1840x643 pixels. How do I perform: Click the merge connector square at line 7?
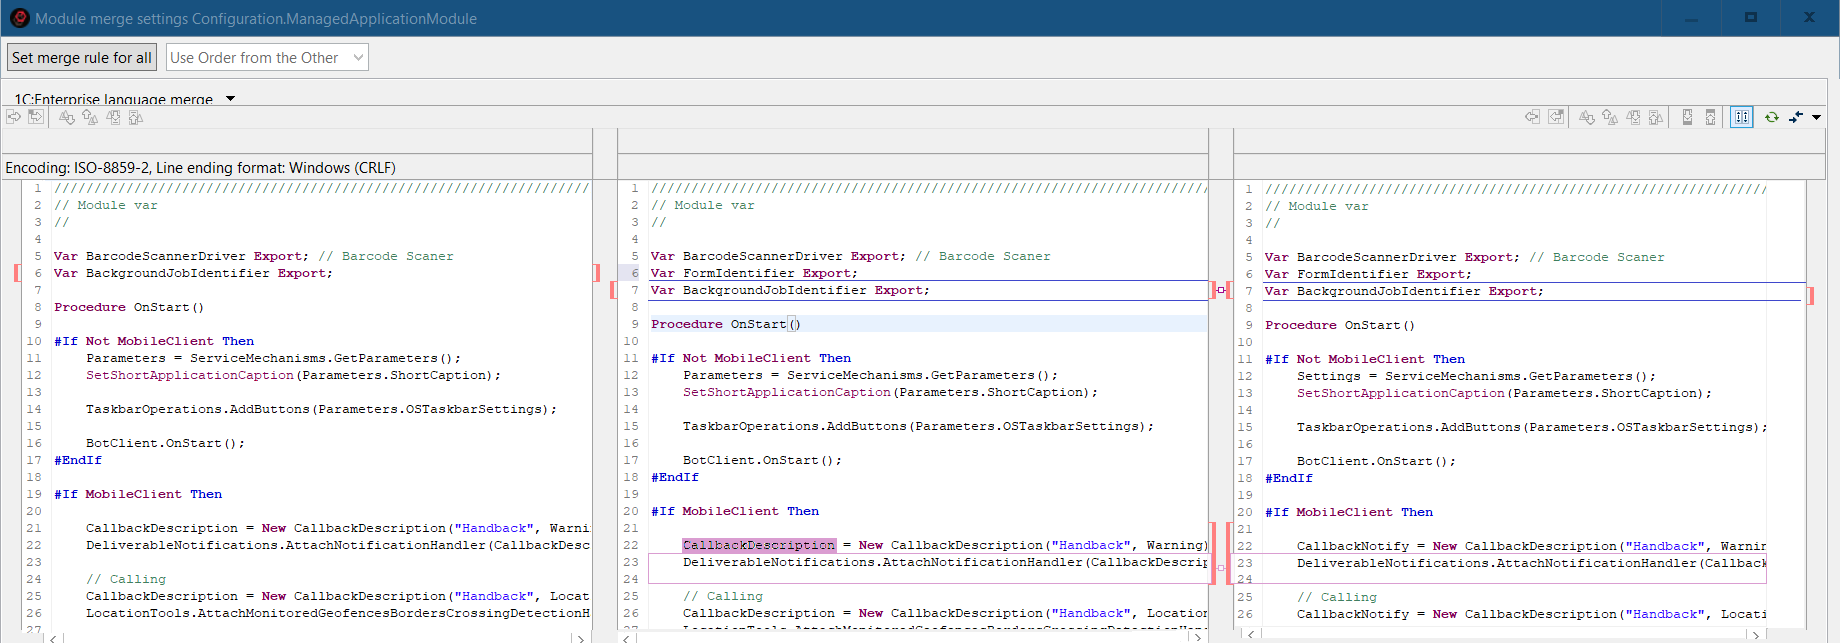pos(1220,290)
